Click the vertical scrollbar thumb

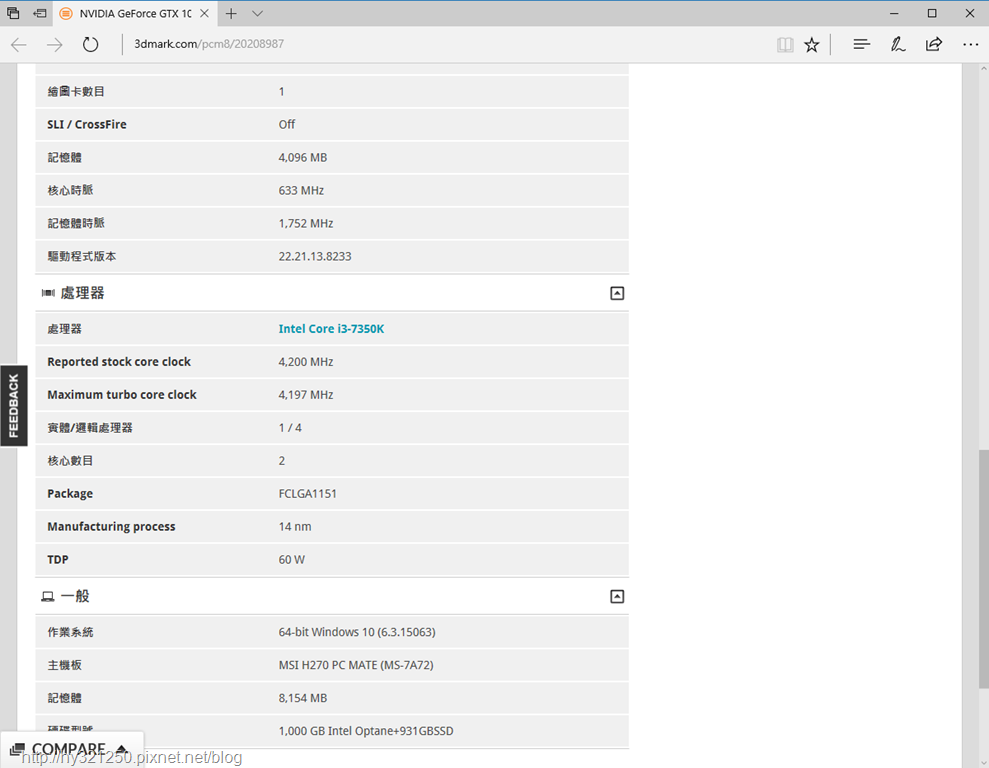coord(983,569)
